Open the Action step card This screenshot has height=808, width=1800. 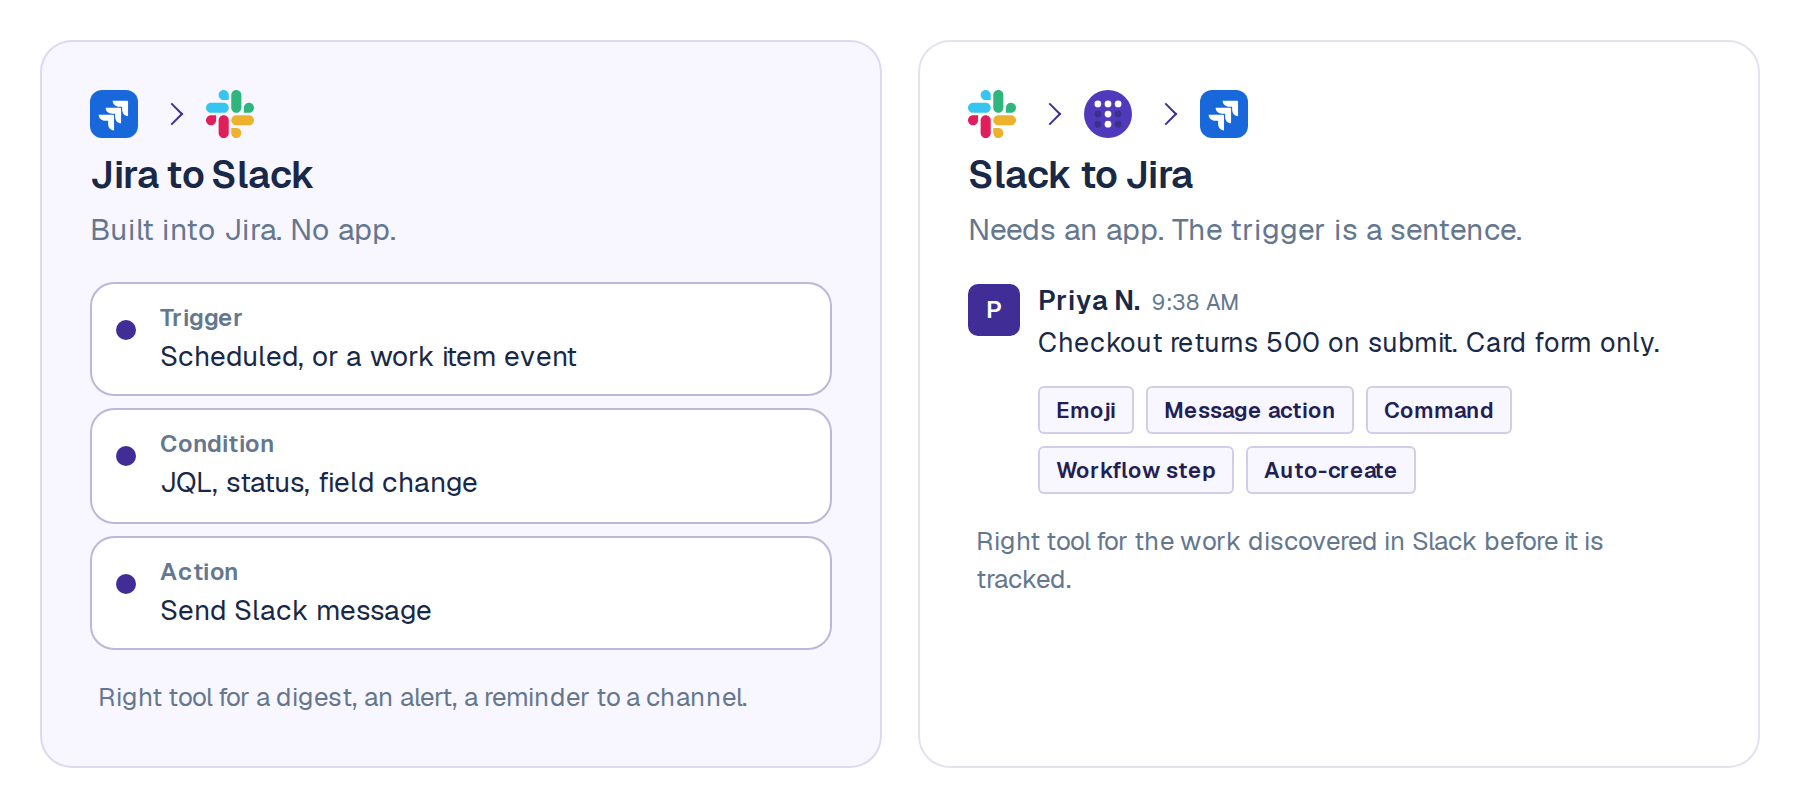[x=461, y=593]
